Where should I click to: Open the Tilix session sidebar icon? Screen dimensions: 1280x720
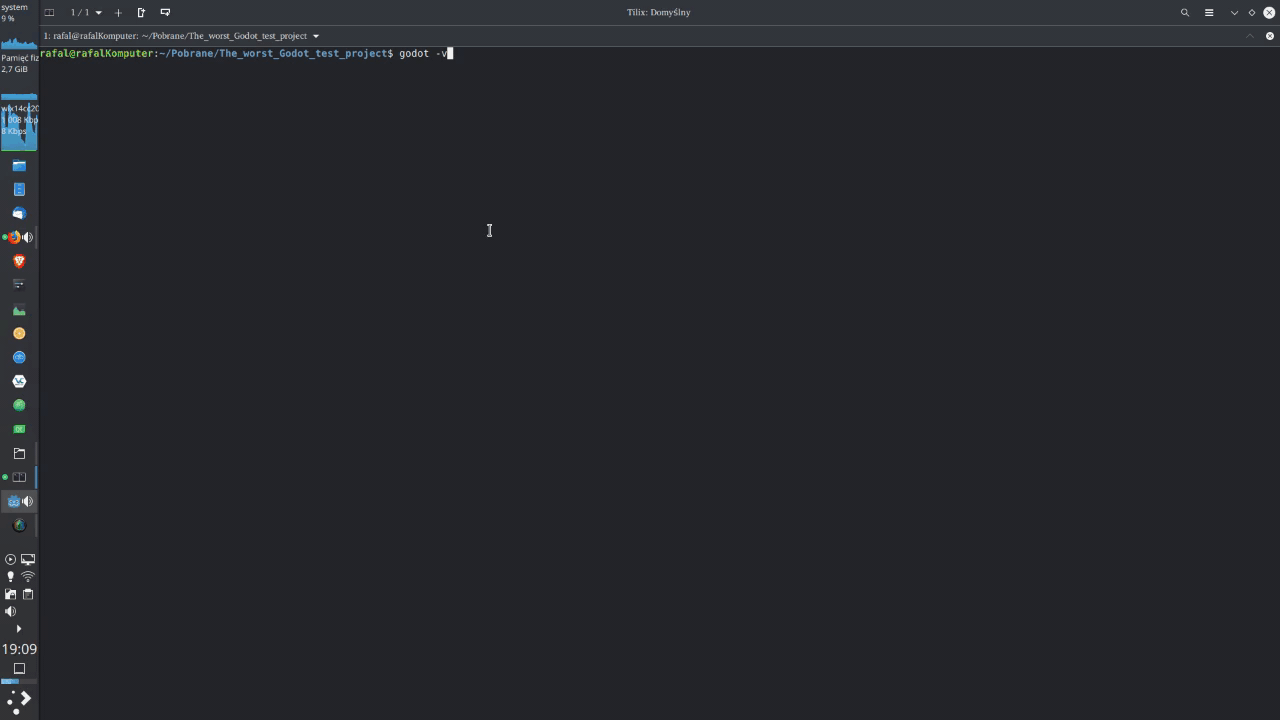pyautogui.click(x=49, y=12)
